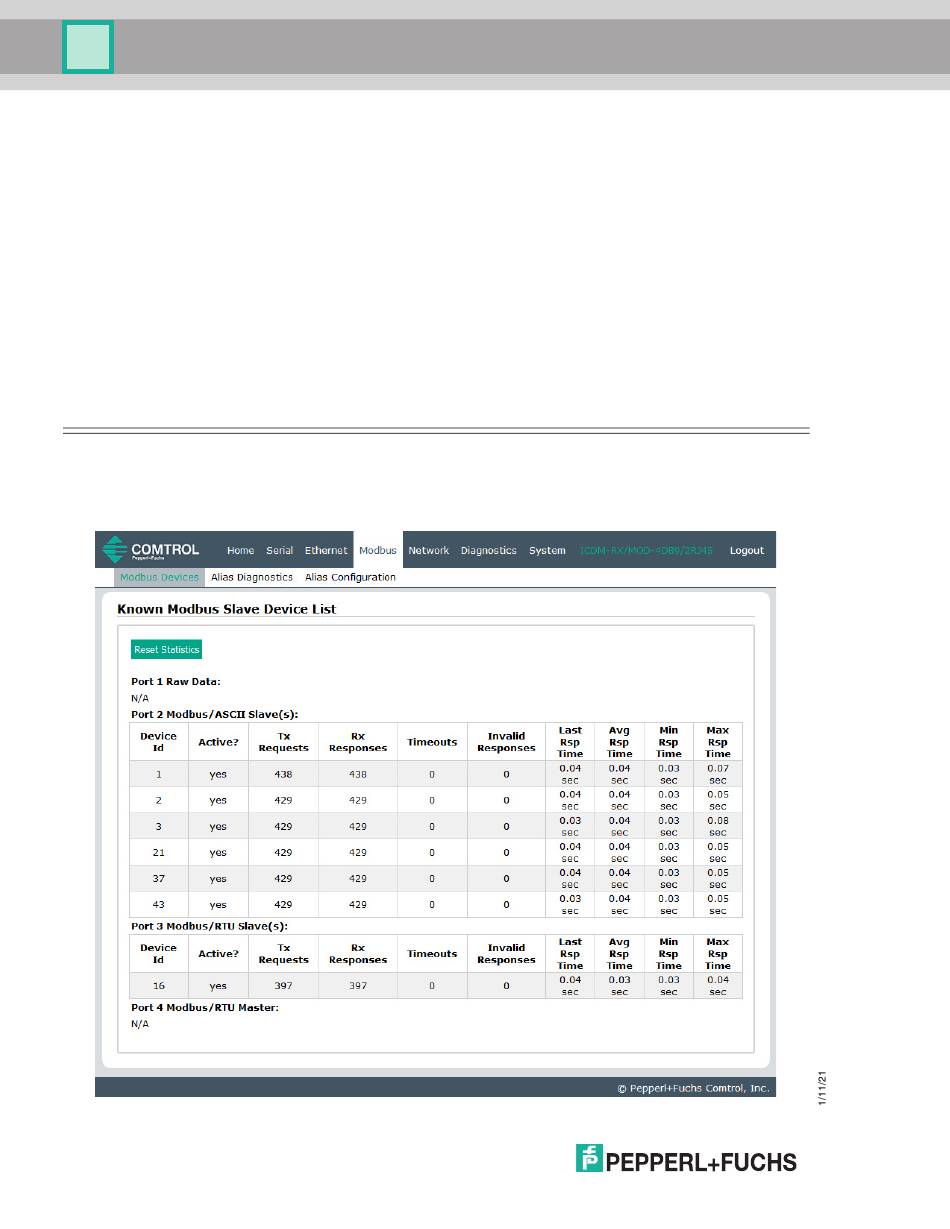
Task: Switch to Alias Diagnostics subtab
Action: [252, 577]
